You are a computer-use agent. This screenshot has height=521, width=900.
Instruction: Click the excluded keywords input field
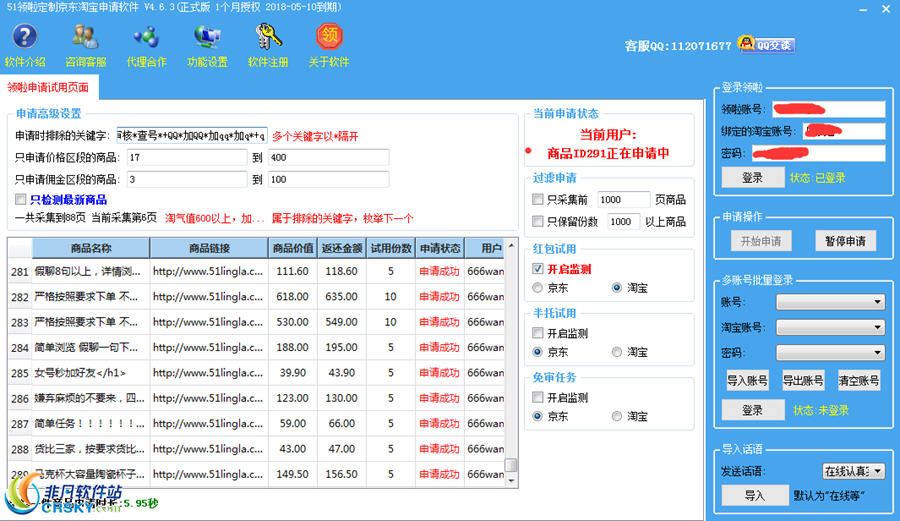point(192,135)
